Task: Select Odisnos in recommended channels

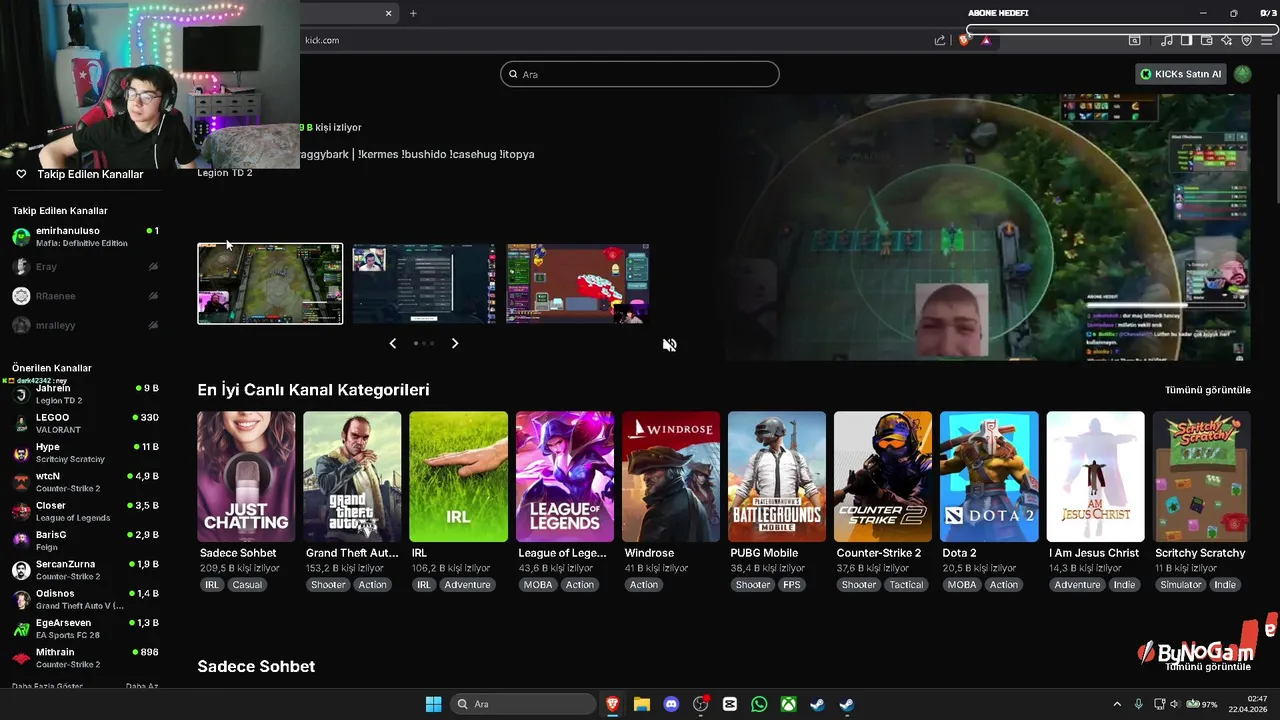Action: tap(85, 599)
